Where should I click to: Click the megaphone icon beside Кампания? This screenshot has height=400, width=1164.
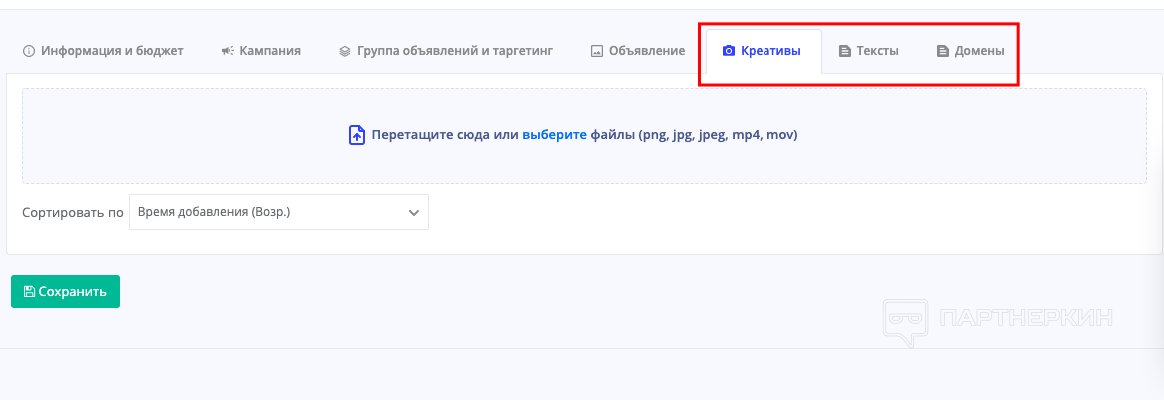point(228,51)
